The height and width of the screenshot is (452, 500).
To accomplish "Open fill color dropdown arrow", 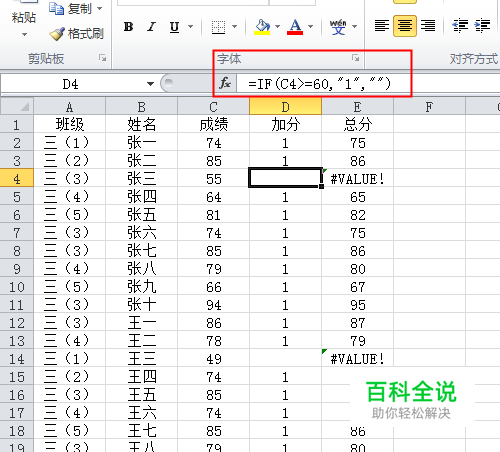I will pyautogui.click(x=277, y=26).
